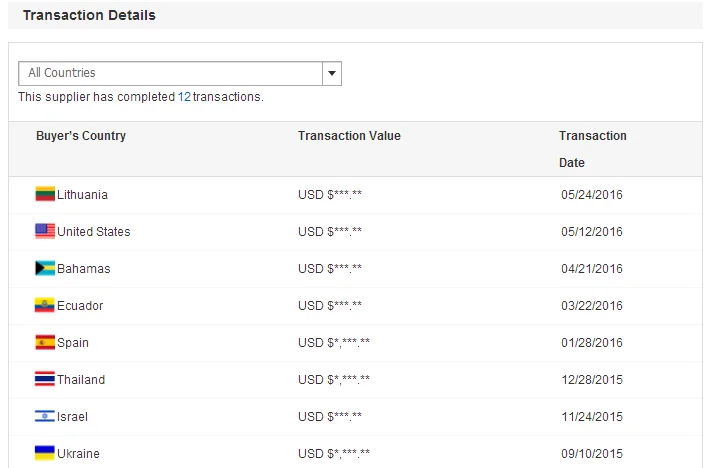Screen dimensions: 704x468
Task: Click the Israel flag icon
Action: tap(44, 416)
